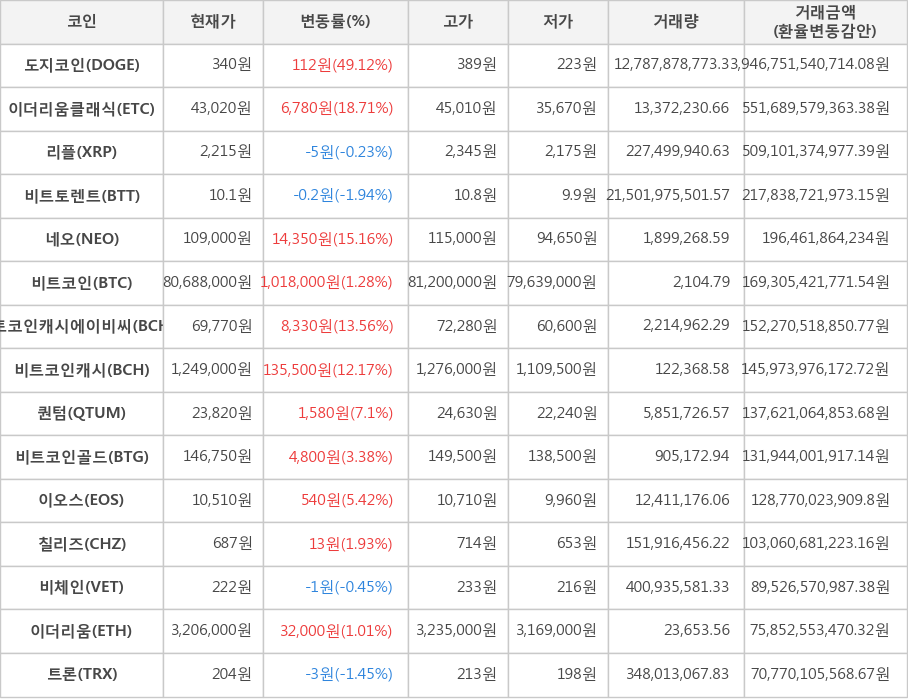Click the 저가 column header
Image resolution: width=908 pixels, height=700 pixels.
[558, 21]
